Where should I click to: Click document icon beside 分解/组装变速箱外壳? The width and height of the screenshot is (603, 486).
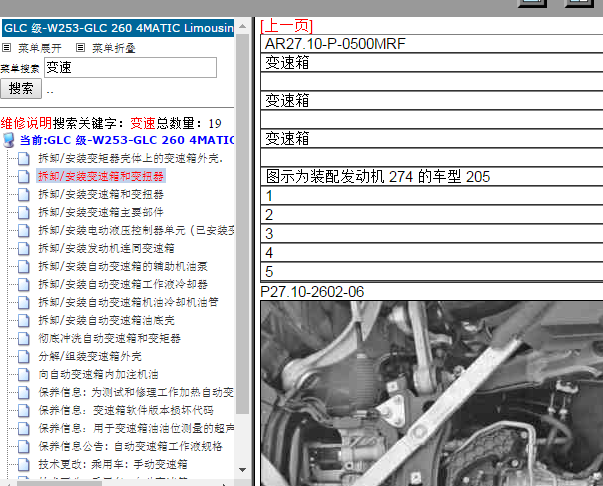(23, 357)
